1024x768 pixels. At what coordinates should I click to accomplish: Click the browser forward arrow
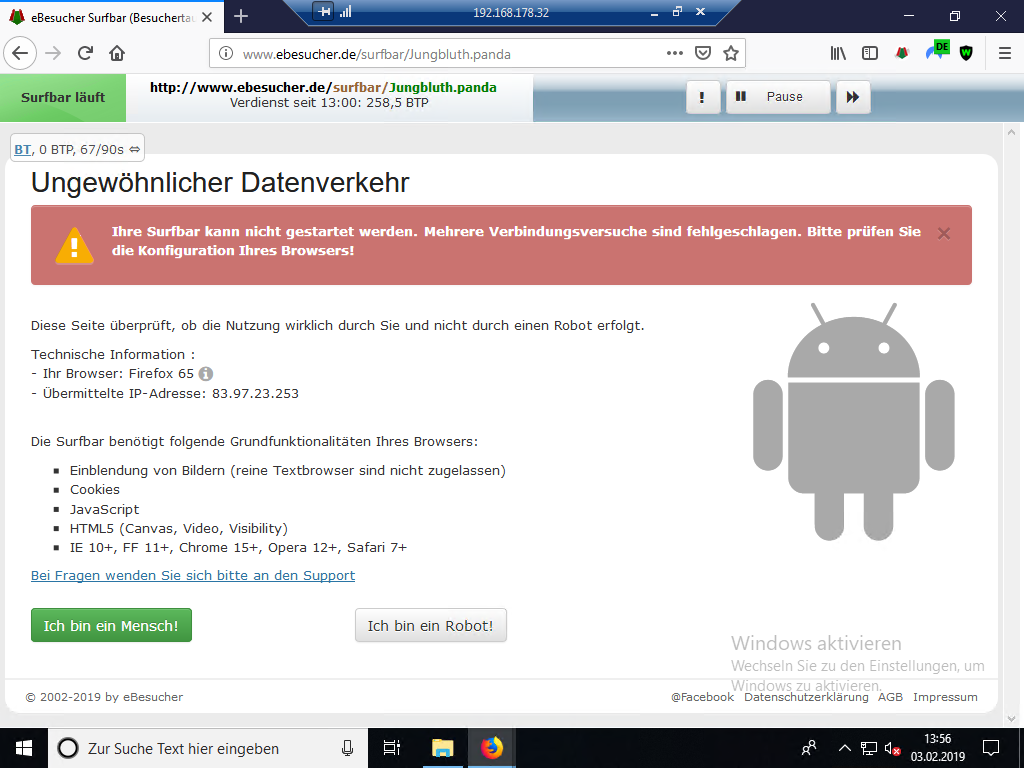(x=54, y=54)
